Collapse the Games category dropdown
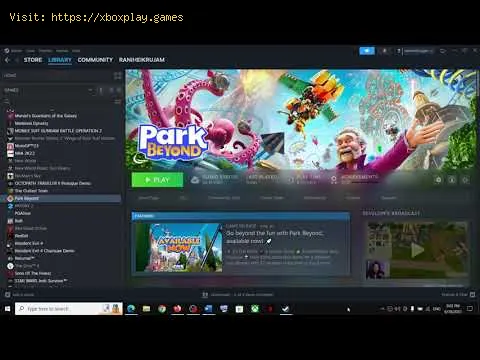The height and width of the screenshot is (360, 480). pyautogui.click(x=91, y=90)
